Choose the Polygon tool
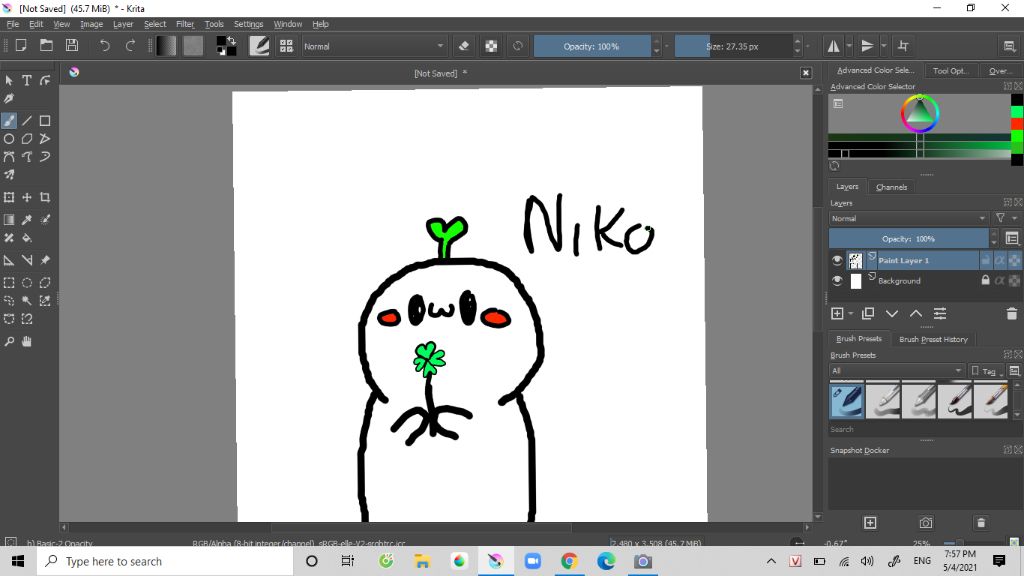Viewport: 1024px width, 576px height. tap(27, 138)
